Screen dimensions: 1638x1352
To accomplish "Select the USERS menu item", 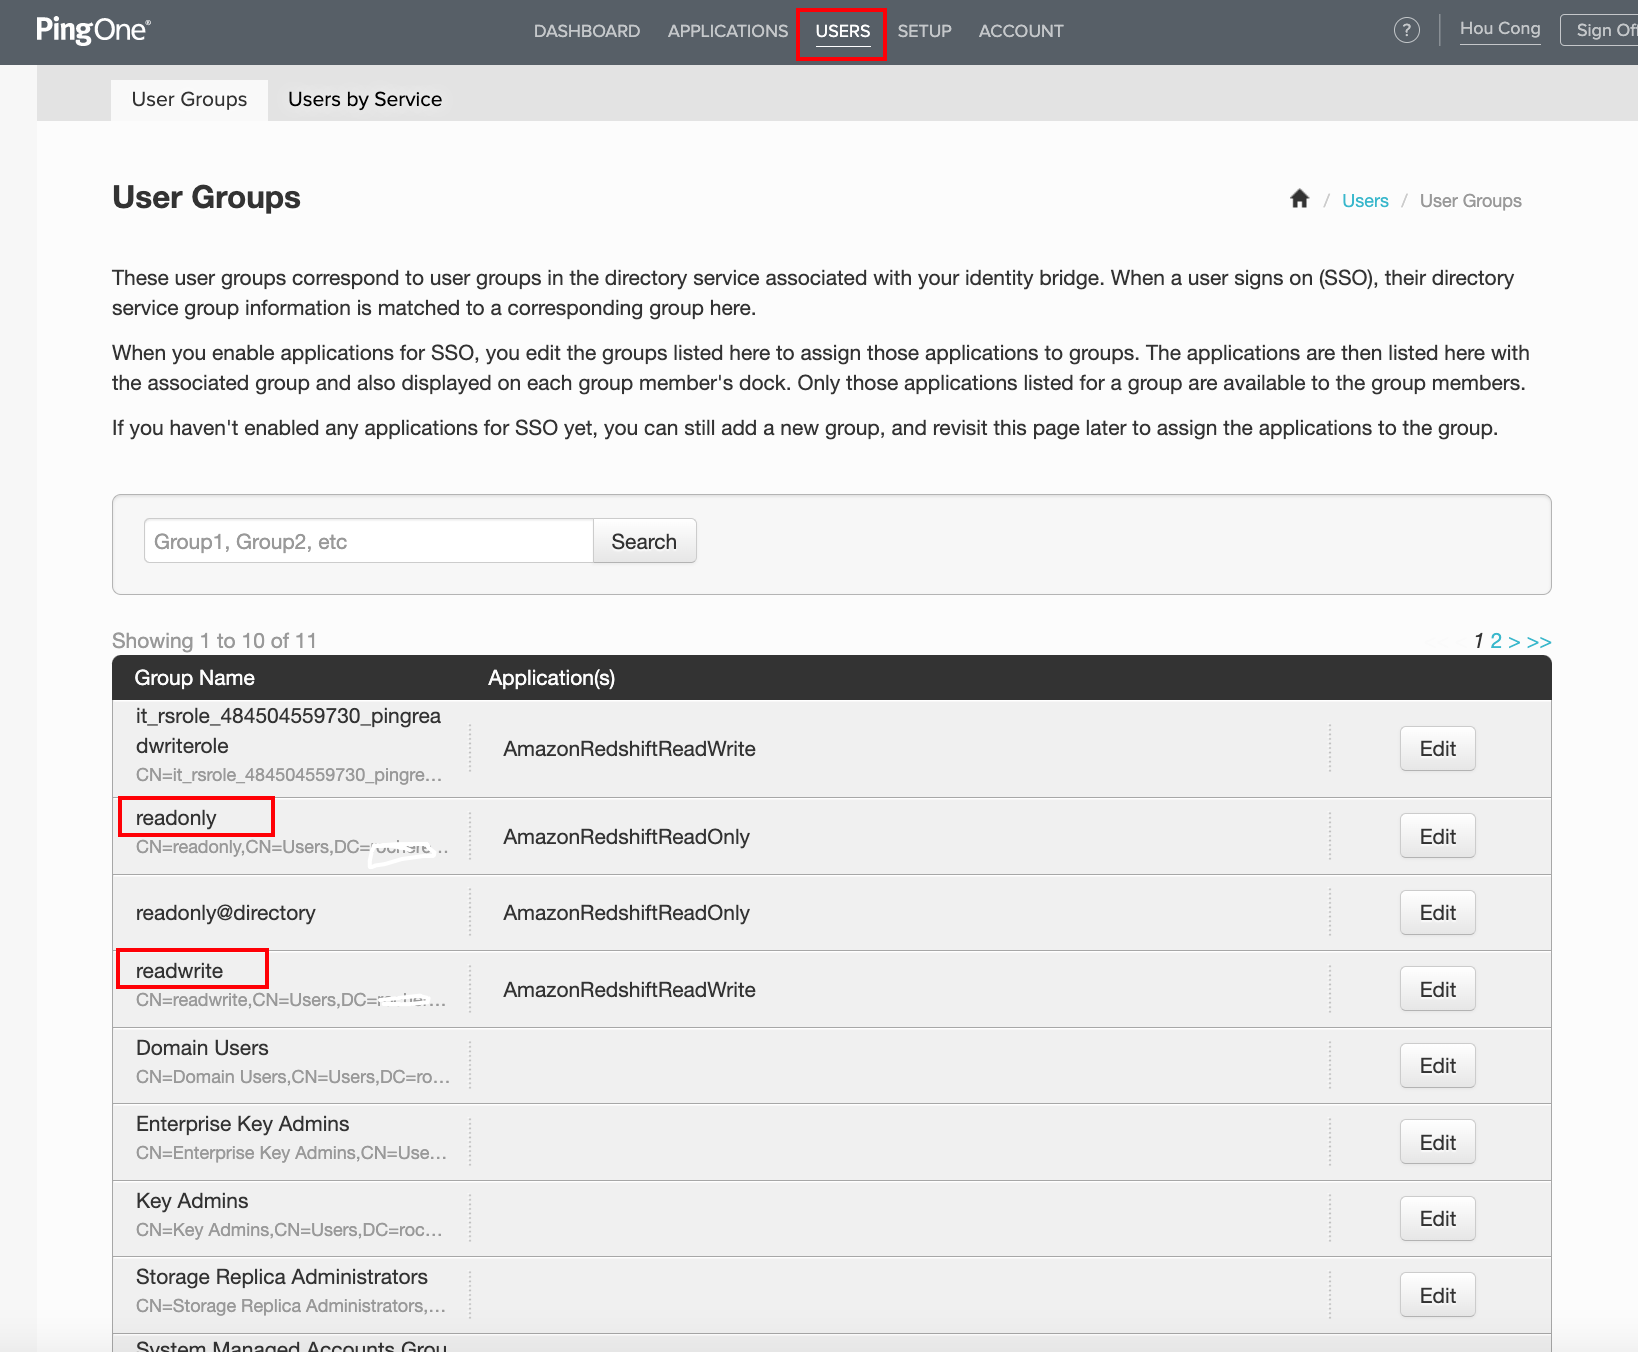I will pos(842,31).
